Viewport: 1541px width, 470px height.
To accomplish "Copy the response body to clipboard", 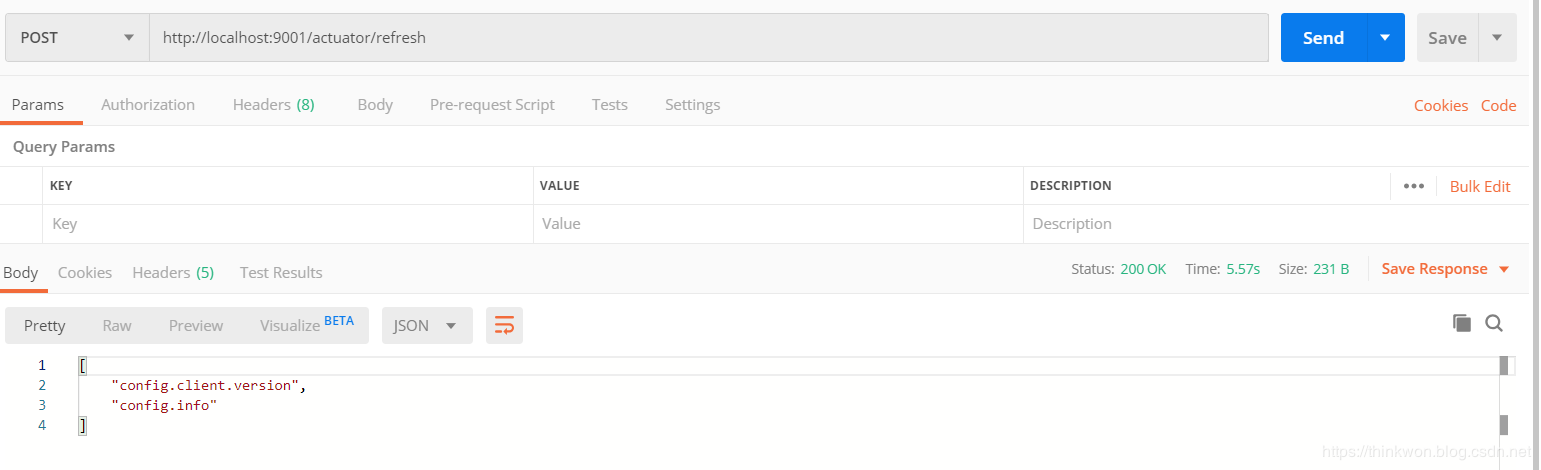I will [x=1462, y=323].
